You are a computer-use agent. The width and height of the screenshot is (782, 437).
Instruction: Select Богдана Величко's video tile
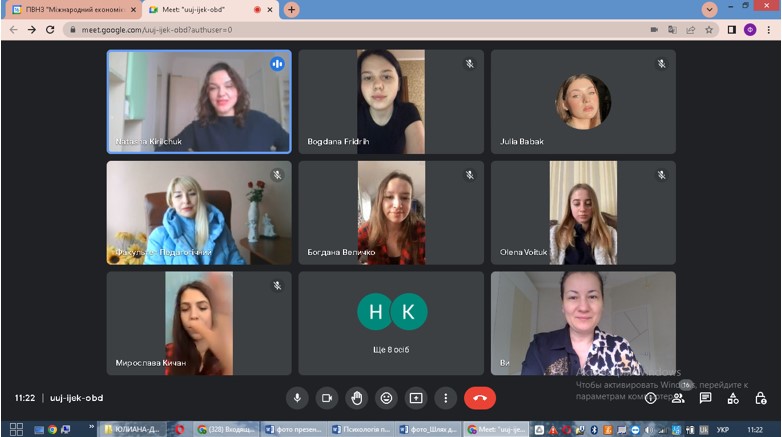click(391, 213)
